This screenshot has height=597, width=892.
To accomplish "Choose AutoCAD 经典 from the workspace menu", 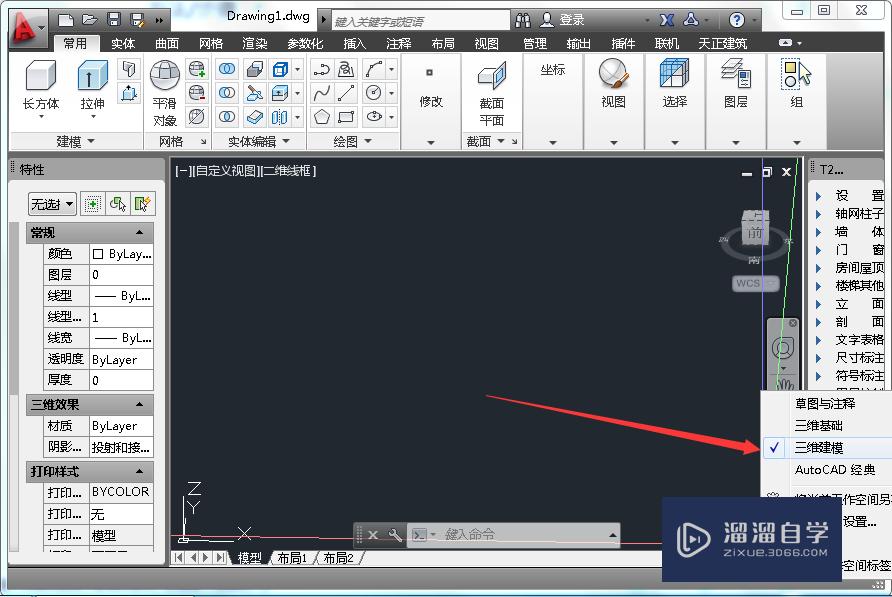I will coord(820,470).
